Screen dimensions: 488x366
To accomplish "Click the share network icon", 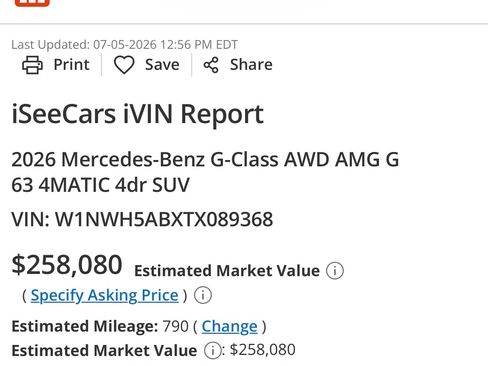I will point(211,65).
